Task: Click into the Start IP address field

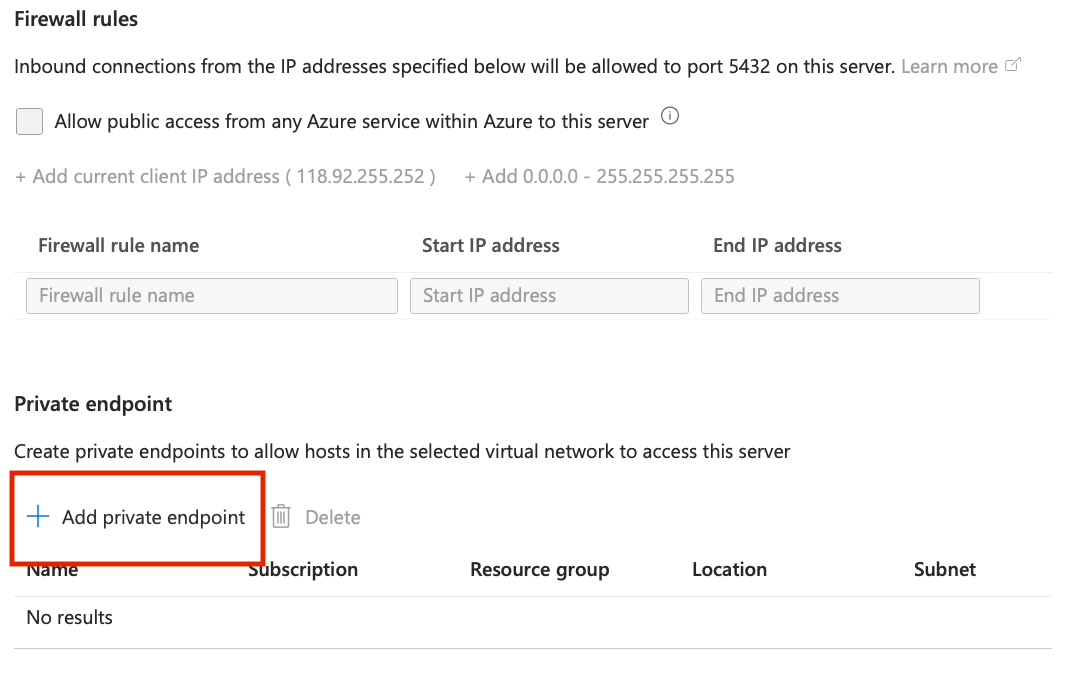Action: (549, 296)
